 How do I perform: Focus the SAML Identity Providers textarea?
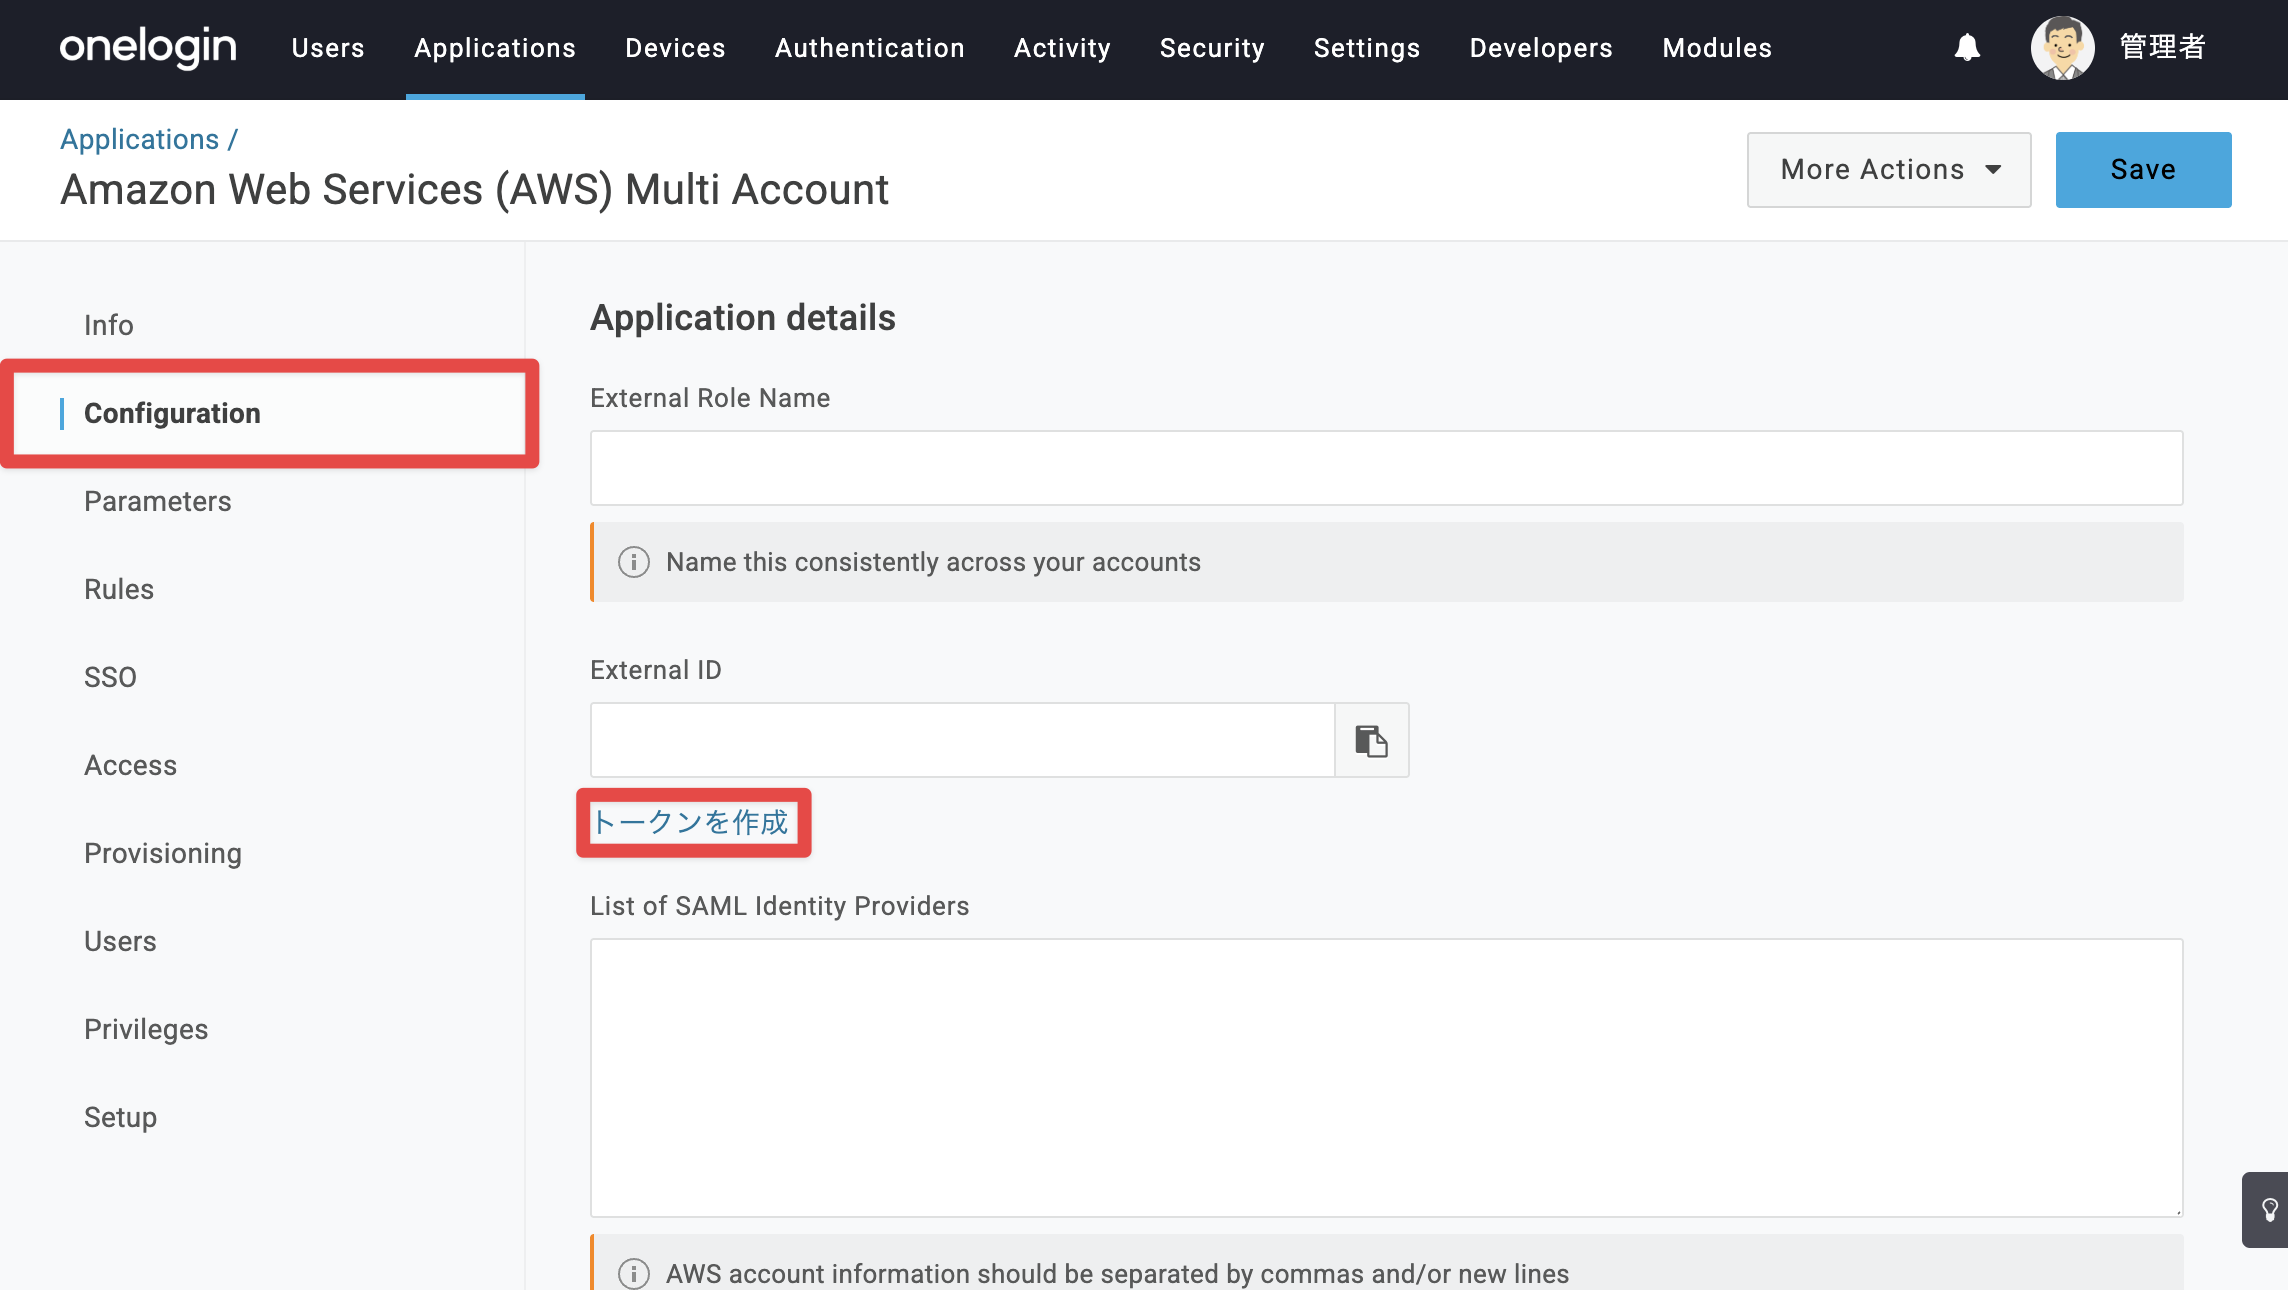[x=1386, y=1078]
